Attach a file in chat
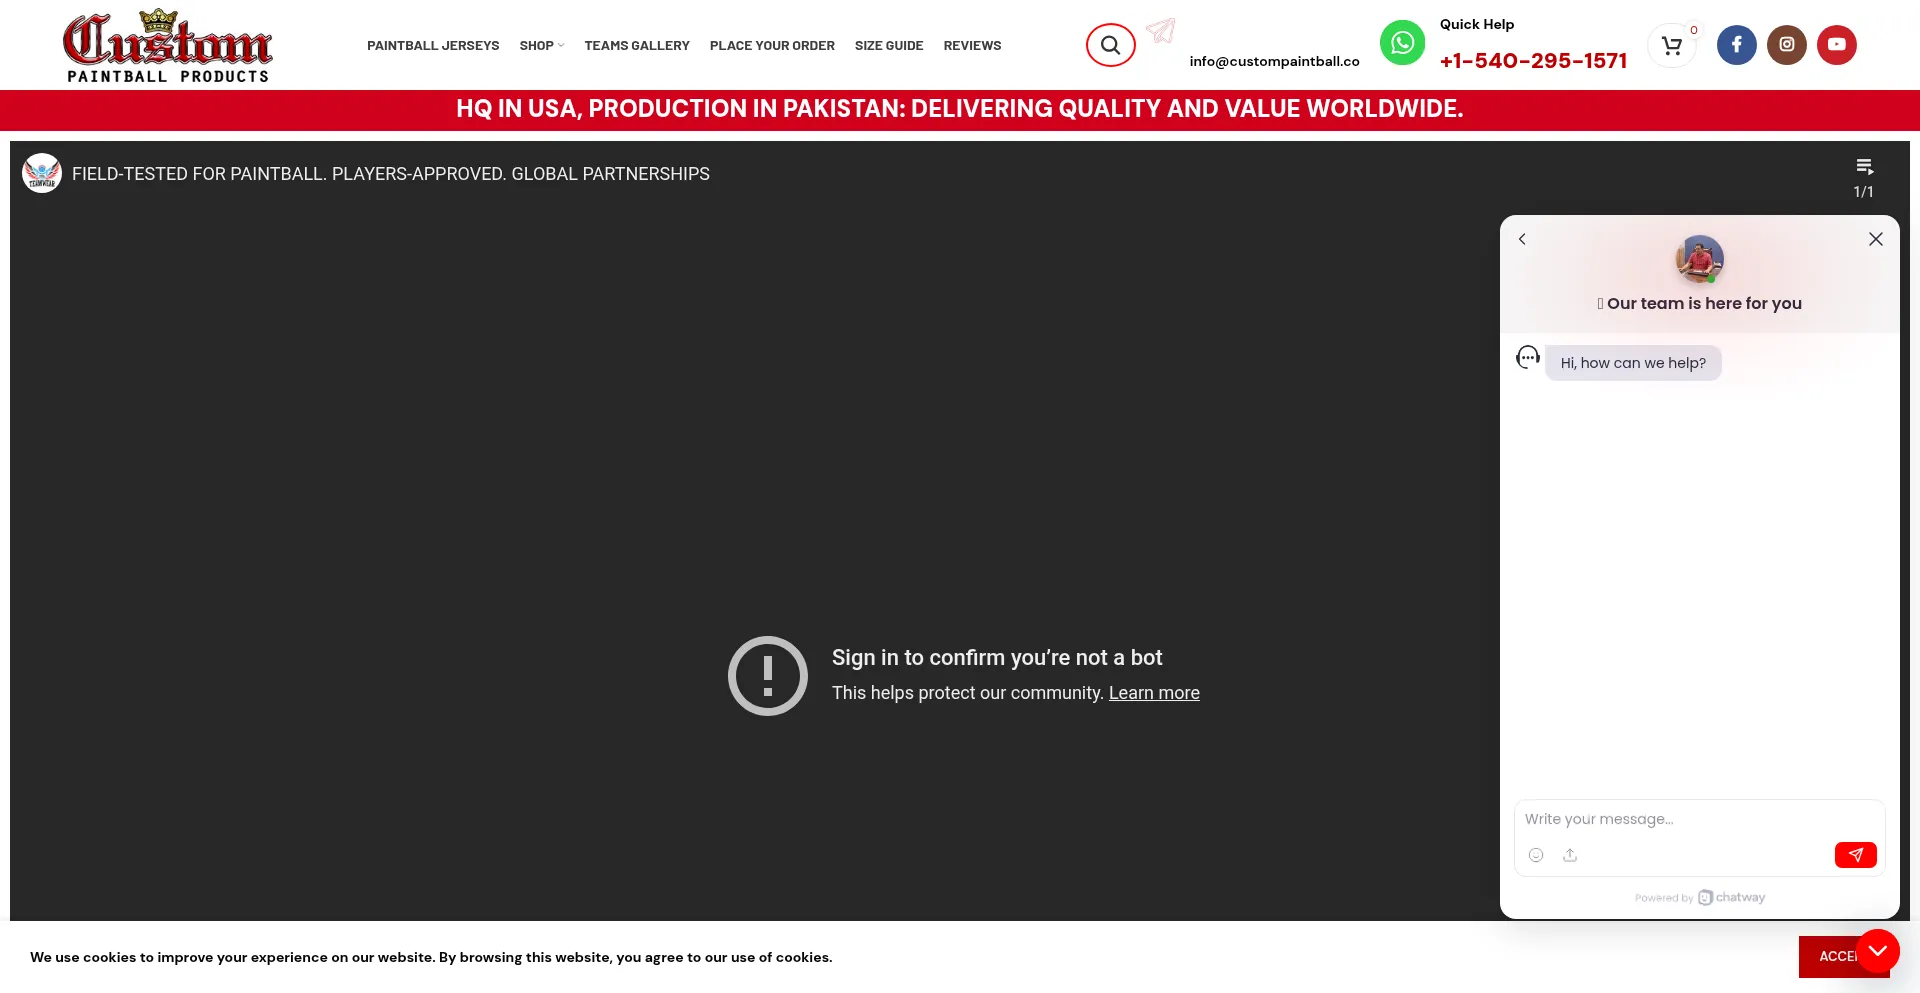 tap(1570, 855)
